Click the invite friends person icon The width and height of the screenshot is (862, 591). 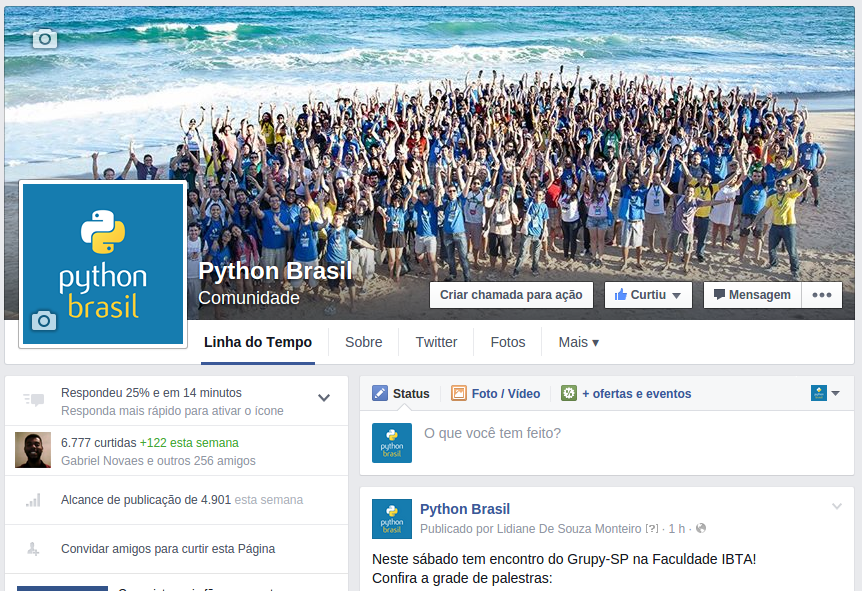33,549
